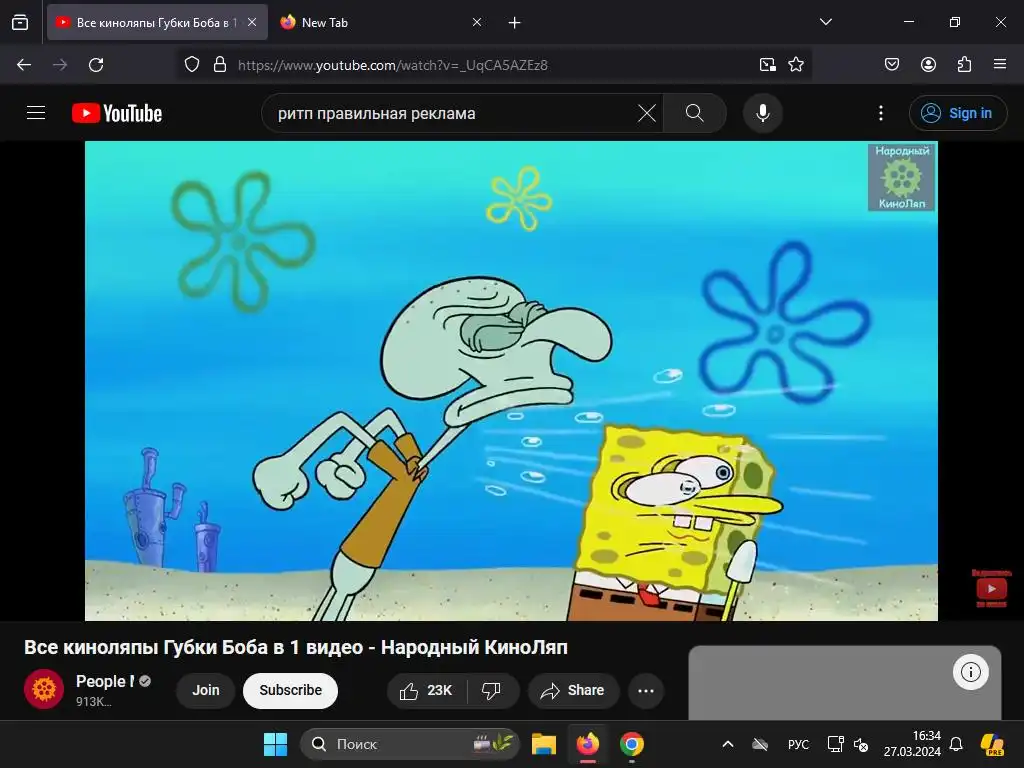The width and height of the screenshot is (1024, 768).
Task: Open info icon on the ad panel
Action: [970, 672]
